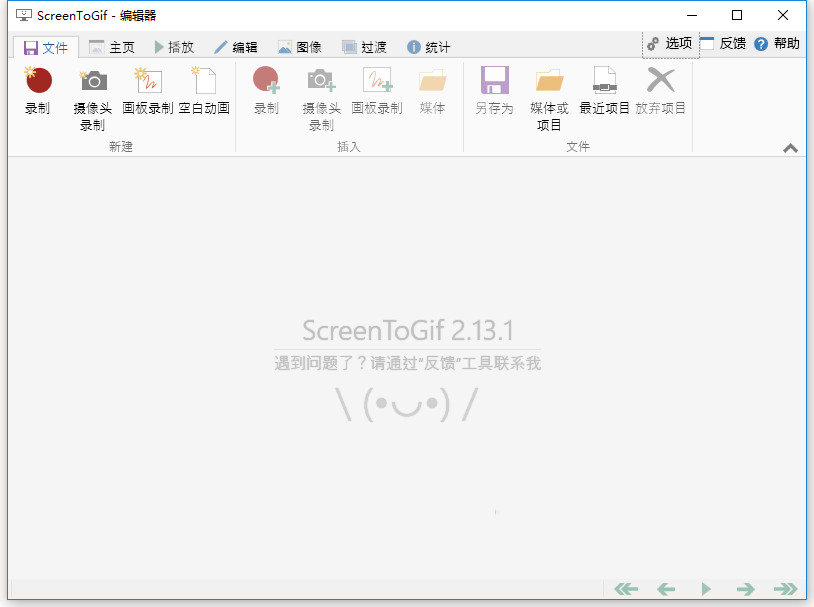Image resolution: width=814 pixels, height=607 pixels.
Task: Create a blank animation
Action: (203, 95)
